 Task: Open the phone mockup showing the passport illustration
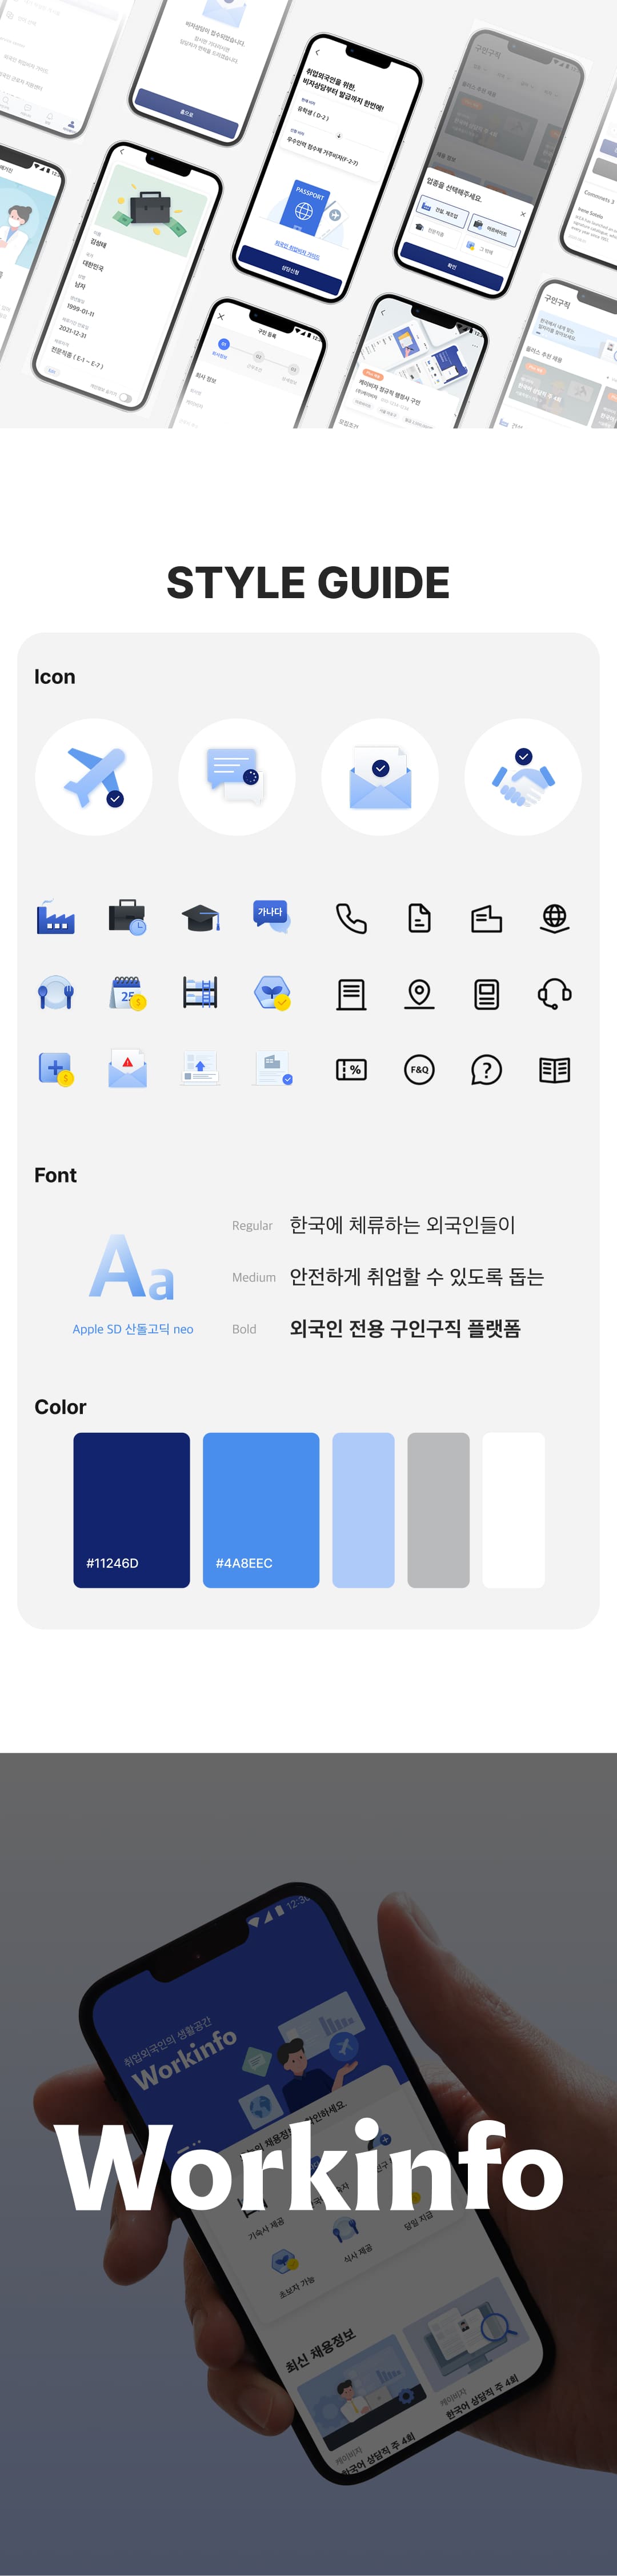(x=328, y=167)
